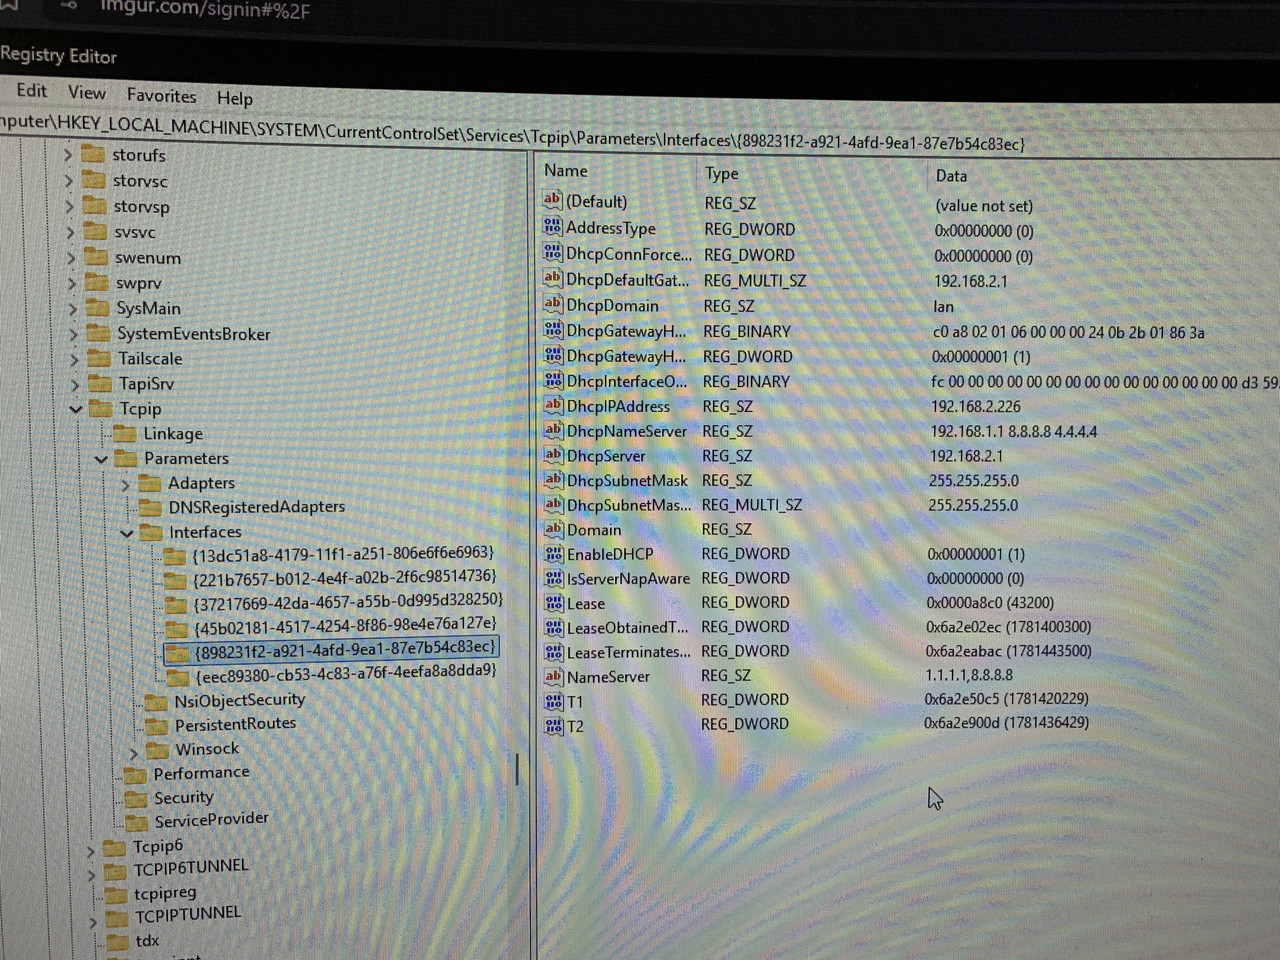Open the Favorites menu

tap(161, 96)
